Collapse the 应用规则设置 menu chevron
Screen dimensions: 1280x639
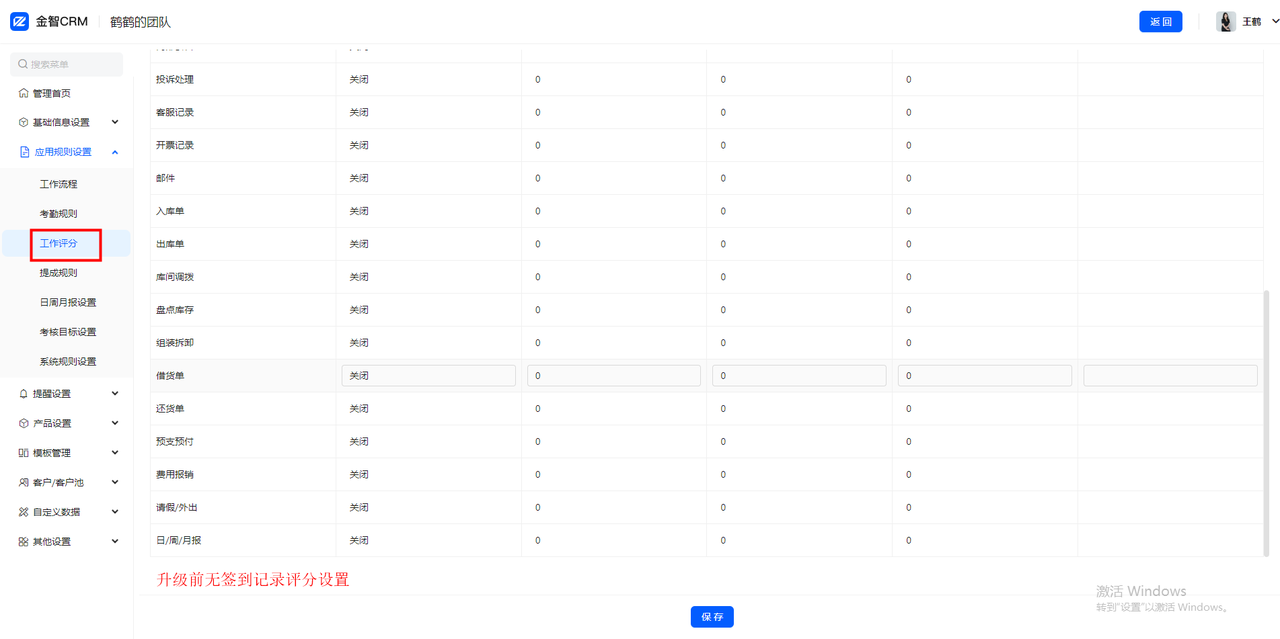click(x=115, y=152)
